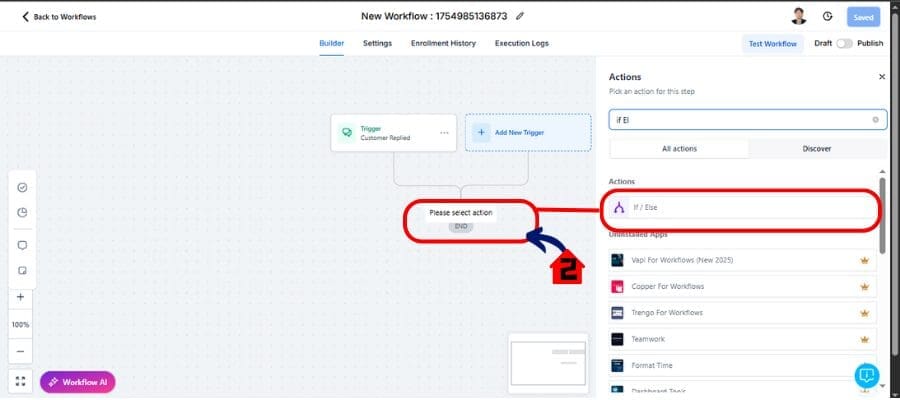Image resolution: width=900 pixels, height=400 pixels.
Task: Add a sticky note from left toolbar
Action: point(22,270)
